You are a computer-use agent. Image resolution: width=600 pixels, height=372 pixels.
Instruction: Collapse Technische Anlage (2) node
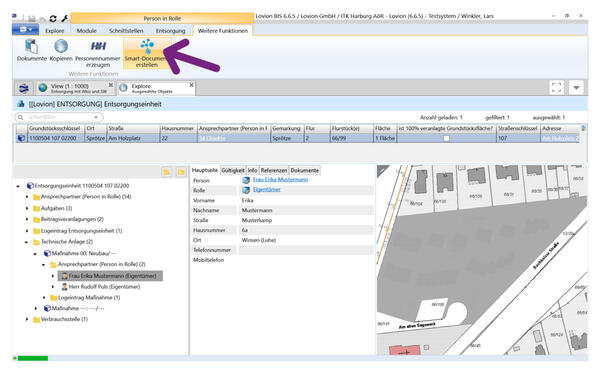(26, 242)
